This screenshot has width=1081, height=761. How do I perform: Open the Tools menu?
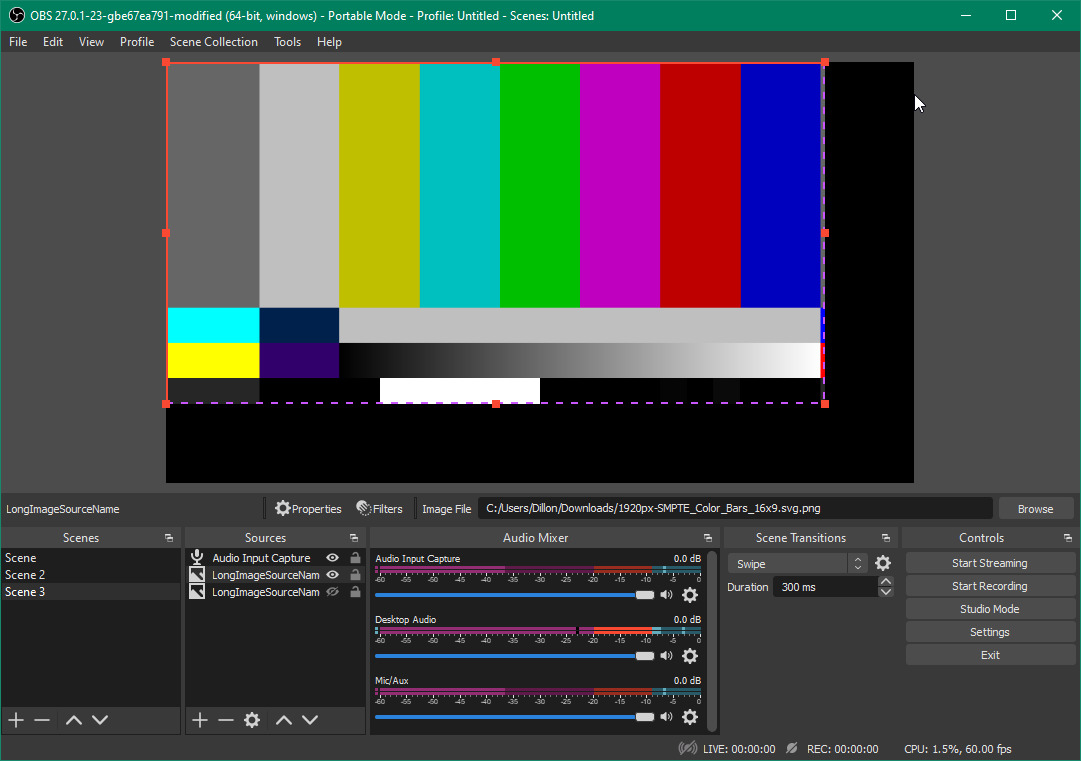tap(287, 42)
